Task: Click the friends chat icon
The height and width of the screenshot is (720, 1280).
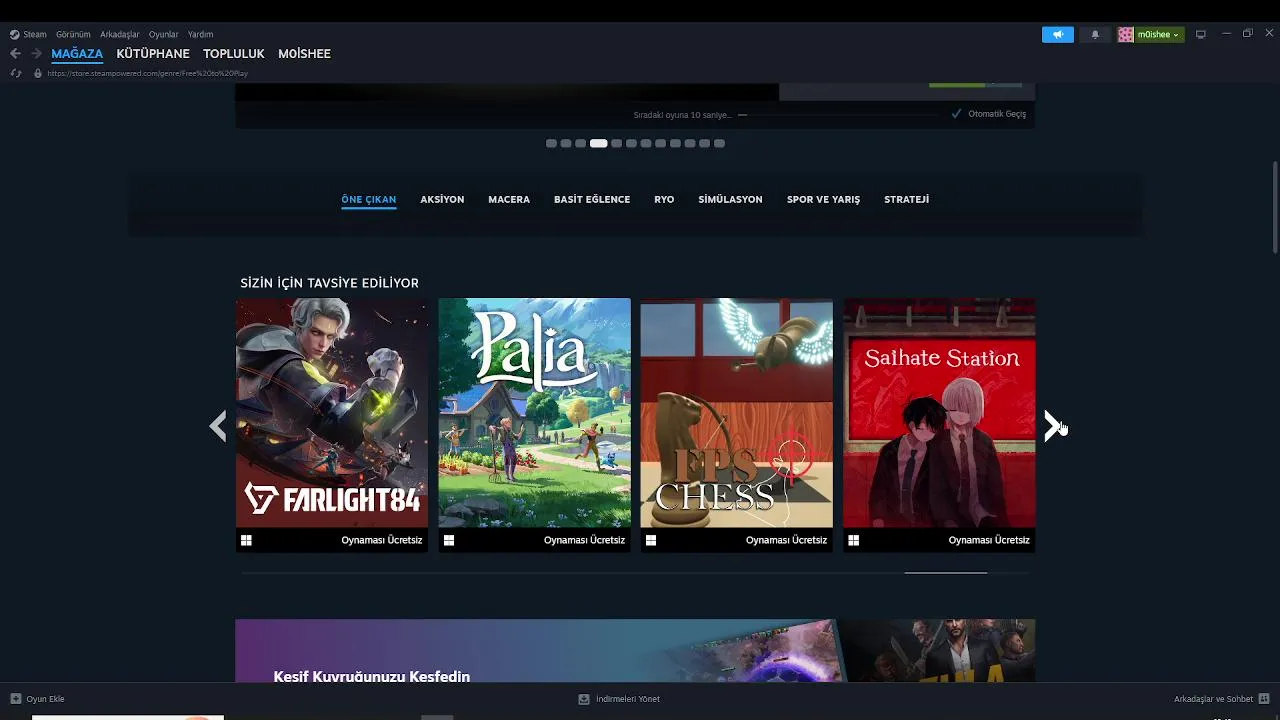Action: pyautogui.click(x=1264, y=699)
